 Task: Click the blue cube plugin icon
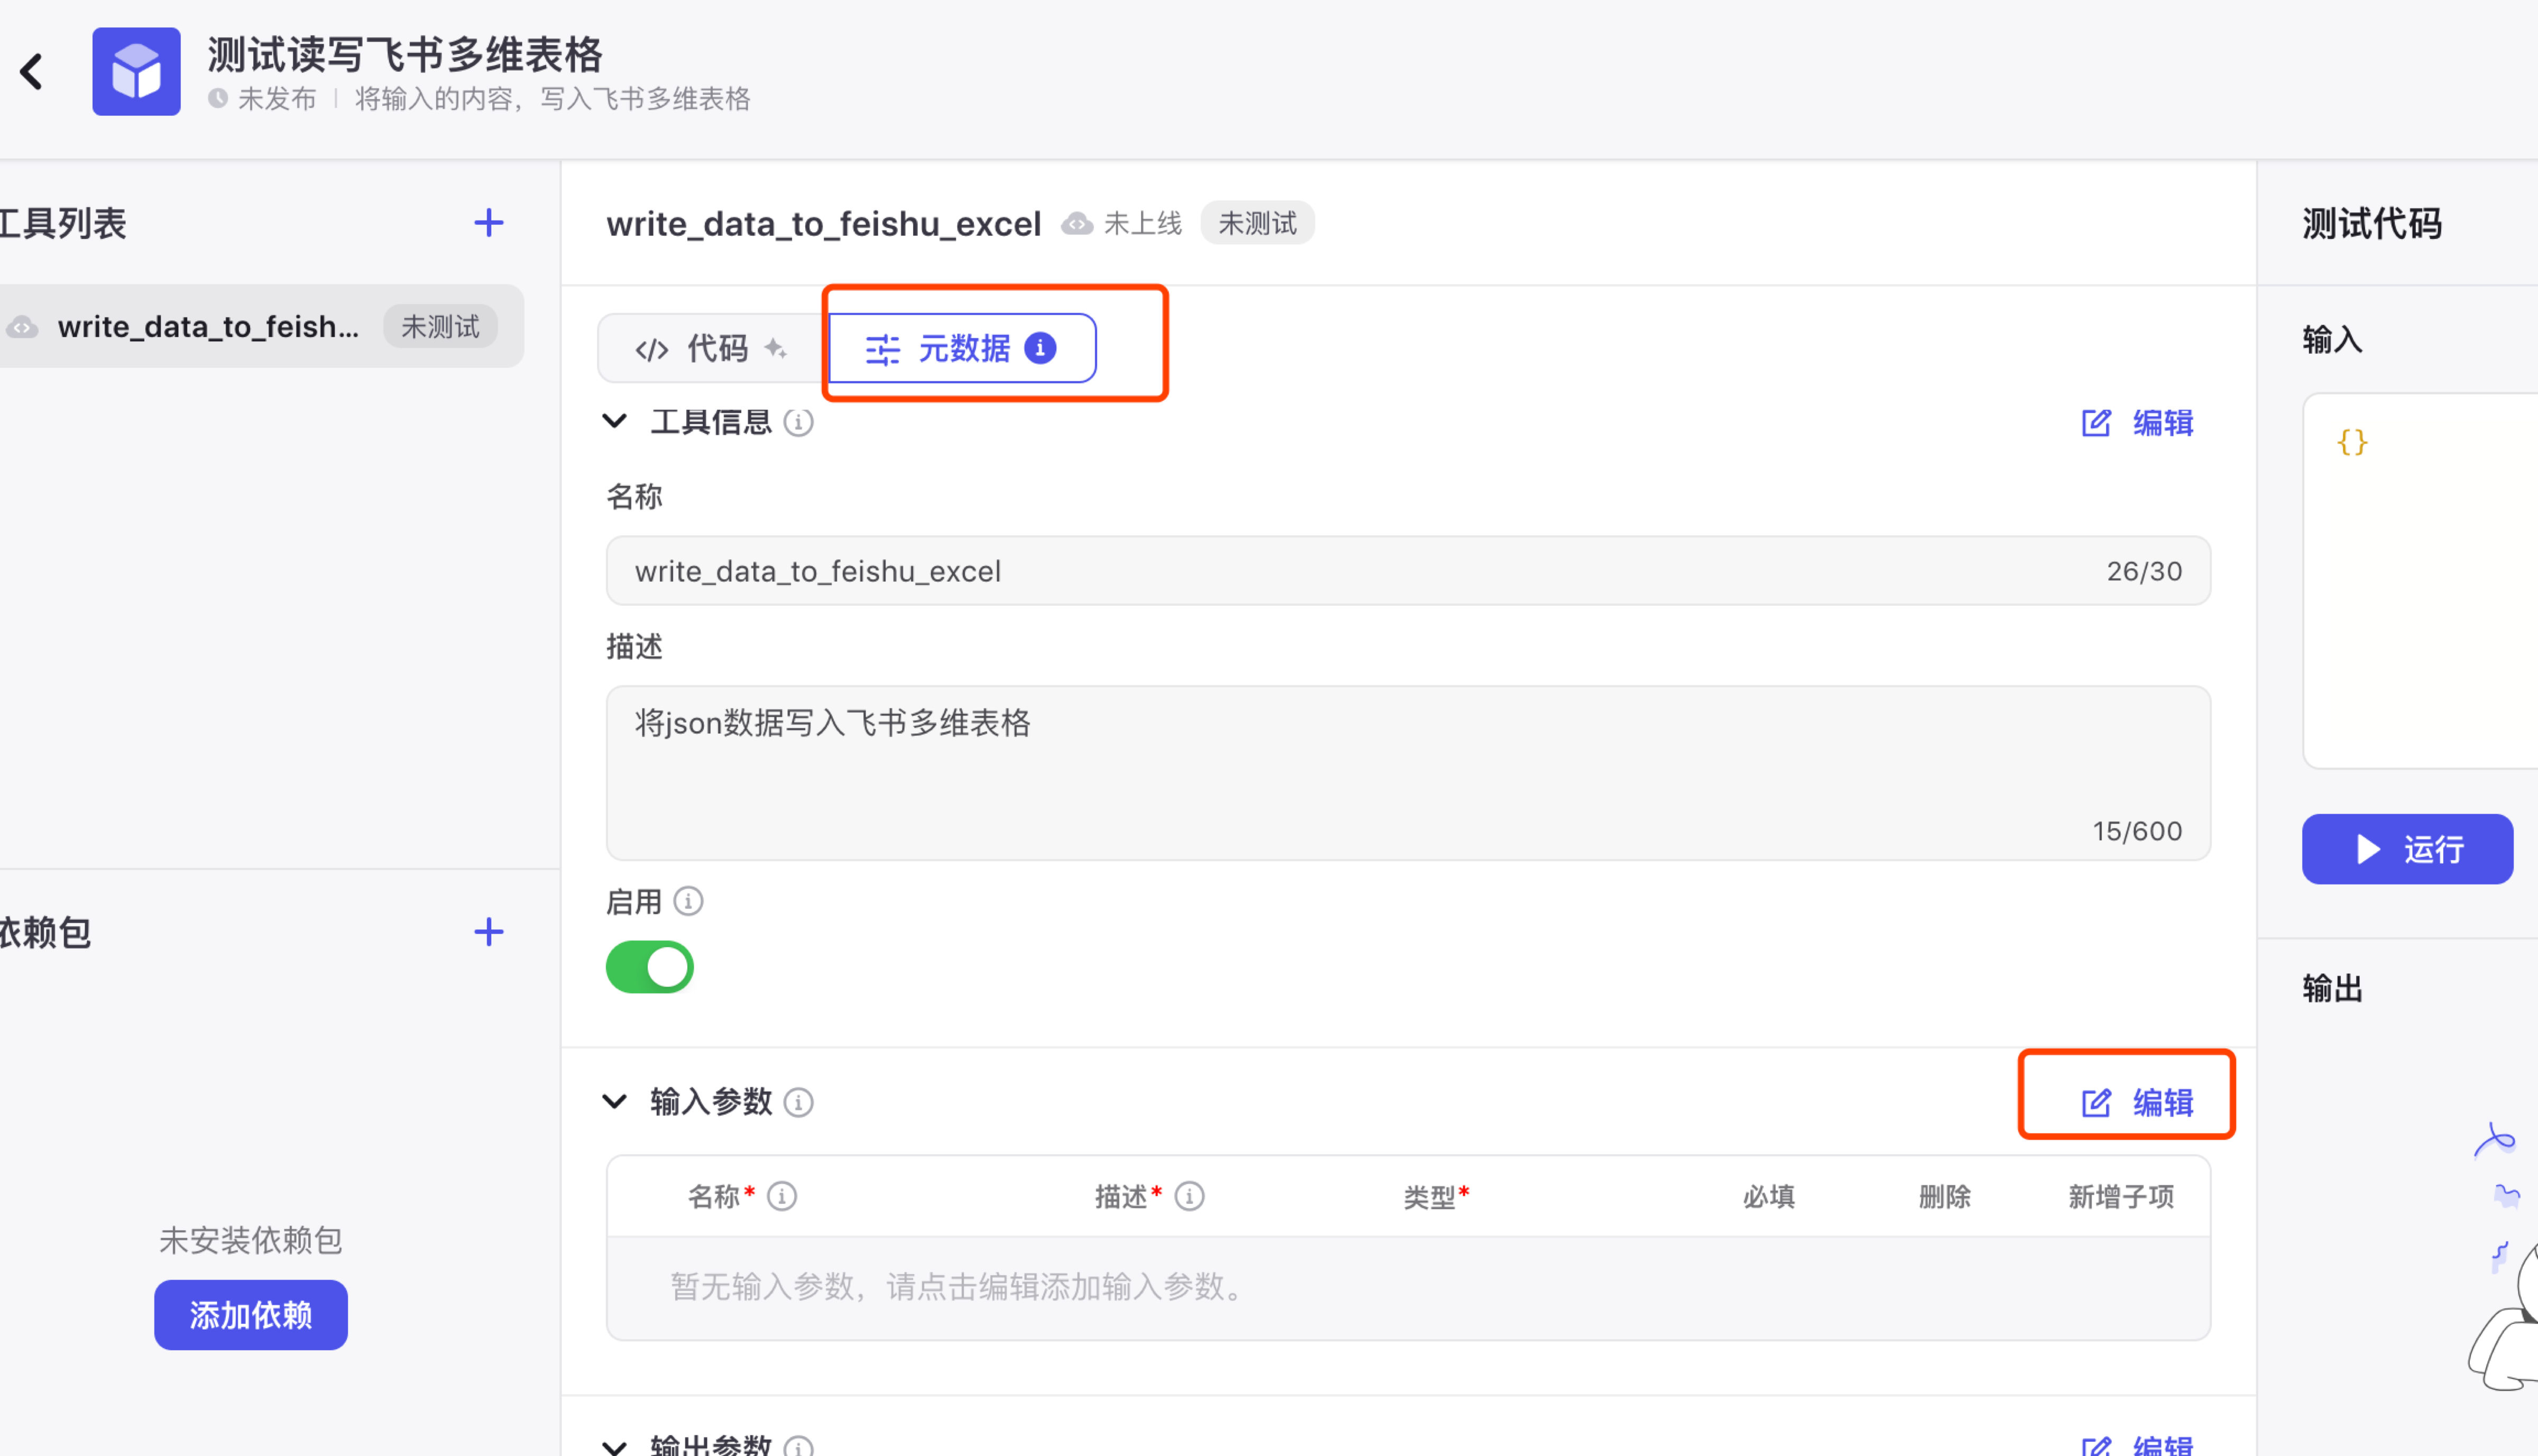pos(136,72)
